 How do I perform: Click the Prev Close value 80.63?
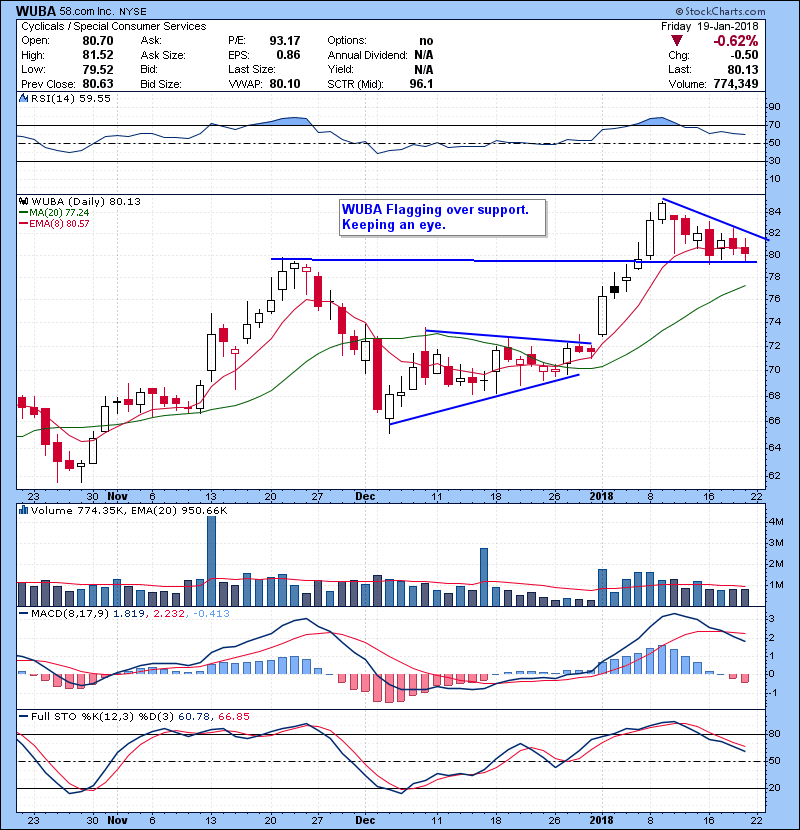(x=97, y=84)
